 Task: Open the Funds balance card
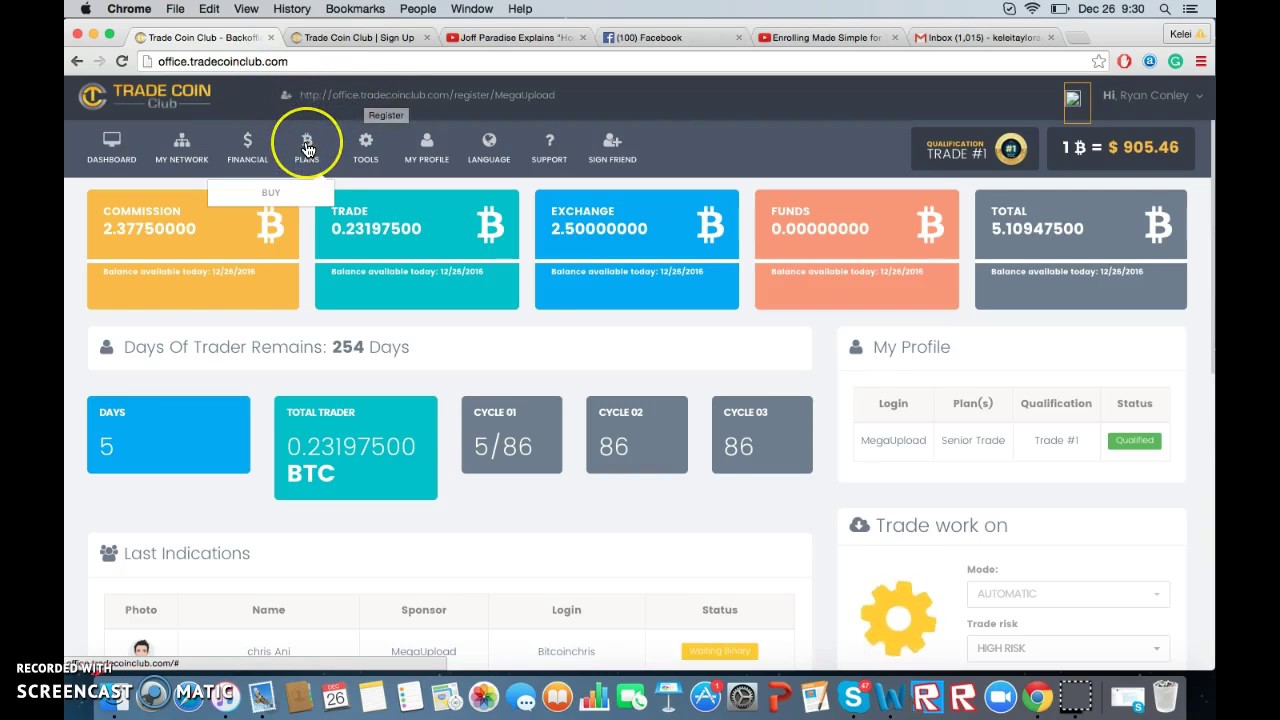click(857, 249)
